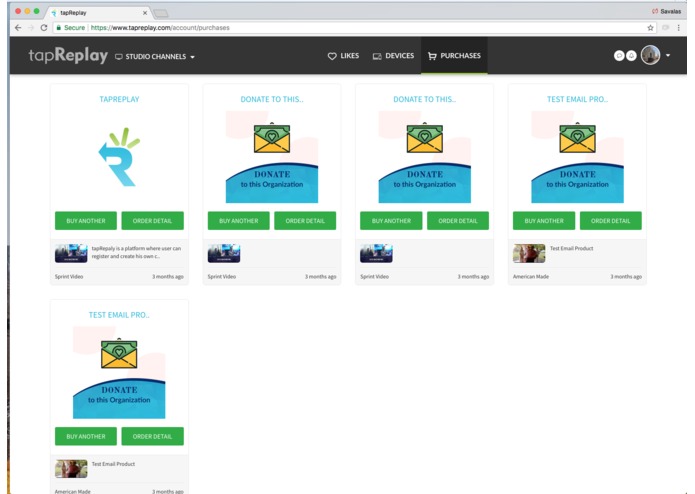The height and width of the screenshot is (494, 695).
Task: Click the second Donate card's donation image
Action: coord(425,156)
